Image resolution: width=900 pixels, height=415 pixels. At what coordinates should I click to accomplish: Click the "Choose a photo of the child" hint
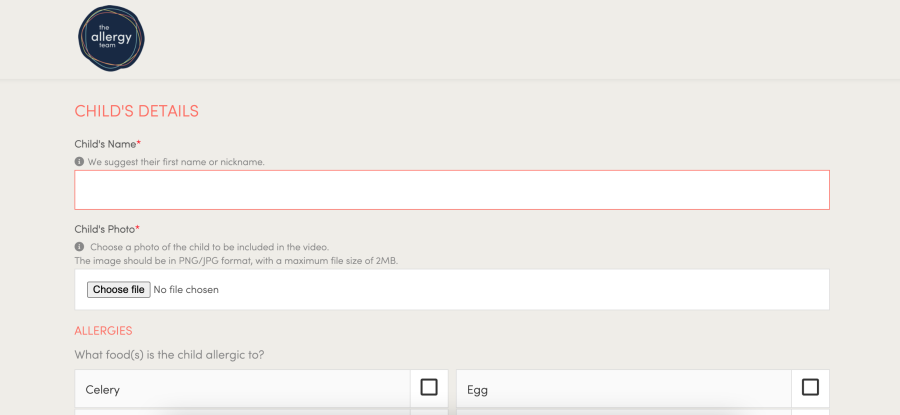(x=209, y=247)
